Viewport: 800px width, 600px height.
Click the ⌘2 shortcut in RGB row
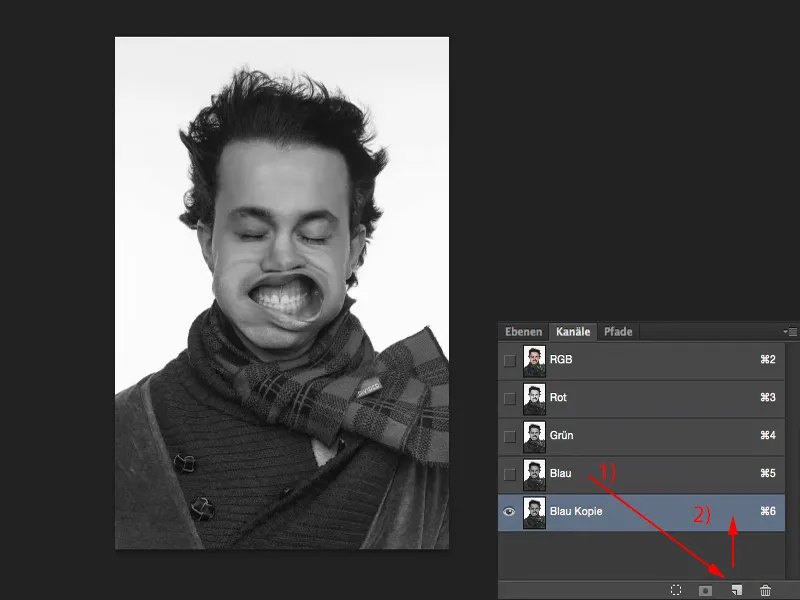pos(768,359)
